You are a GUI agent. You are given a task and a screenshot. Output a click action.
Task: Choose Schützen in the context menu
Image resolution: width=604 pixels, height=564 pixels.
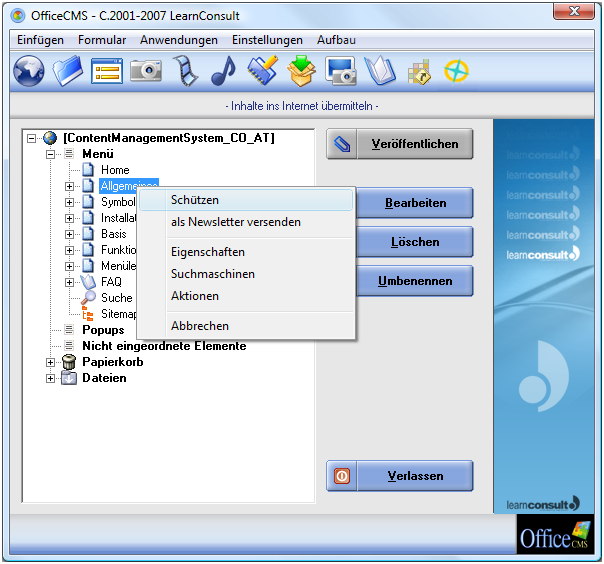(x=246, y=200)
